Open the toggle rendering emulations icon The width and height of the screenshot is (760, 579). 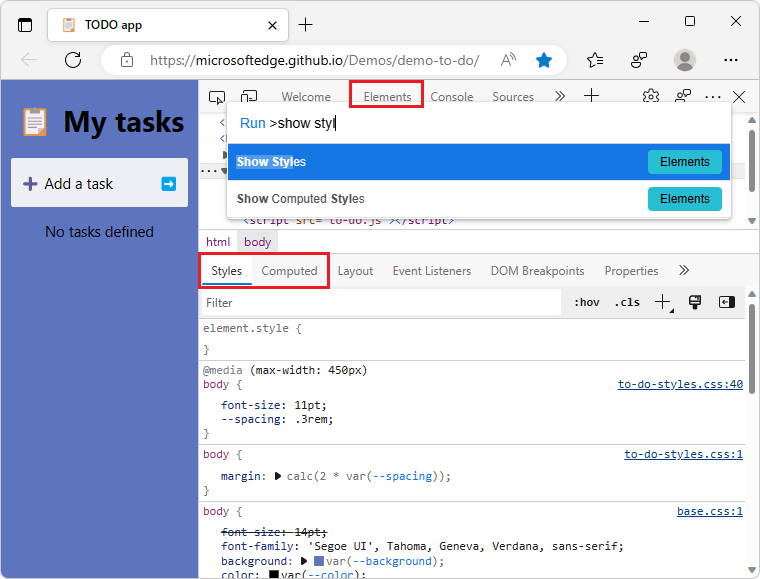click(695, 302)
